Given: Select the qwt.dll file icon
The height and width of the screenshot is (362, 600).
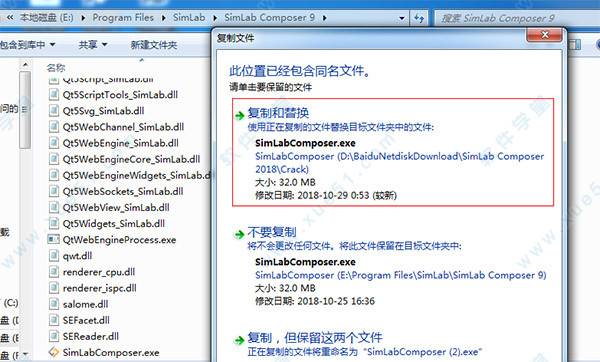Looking at the screenshot, I should pyautogui.click(x=54, y=256).
